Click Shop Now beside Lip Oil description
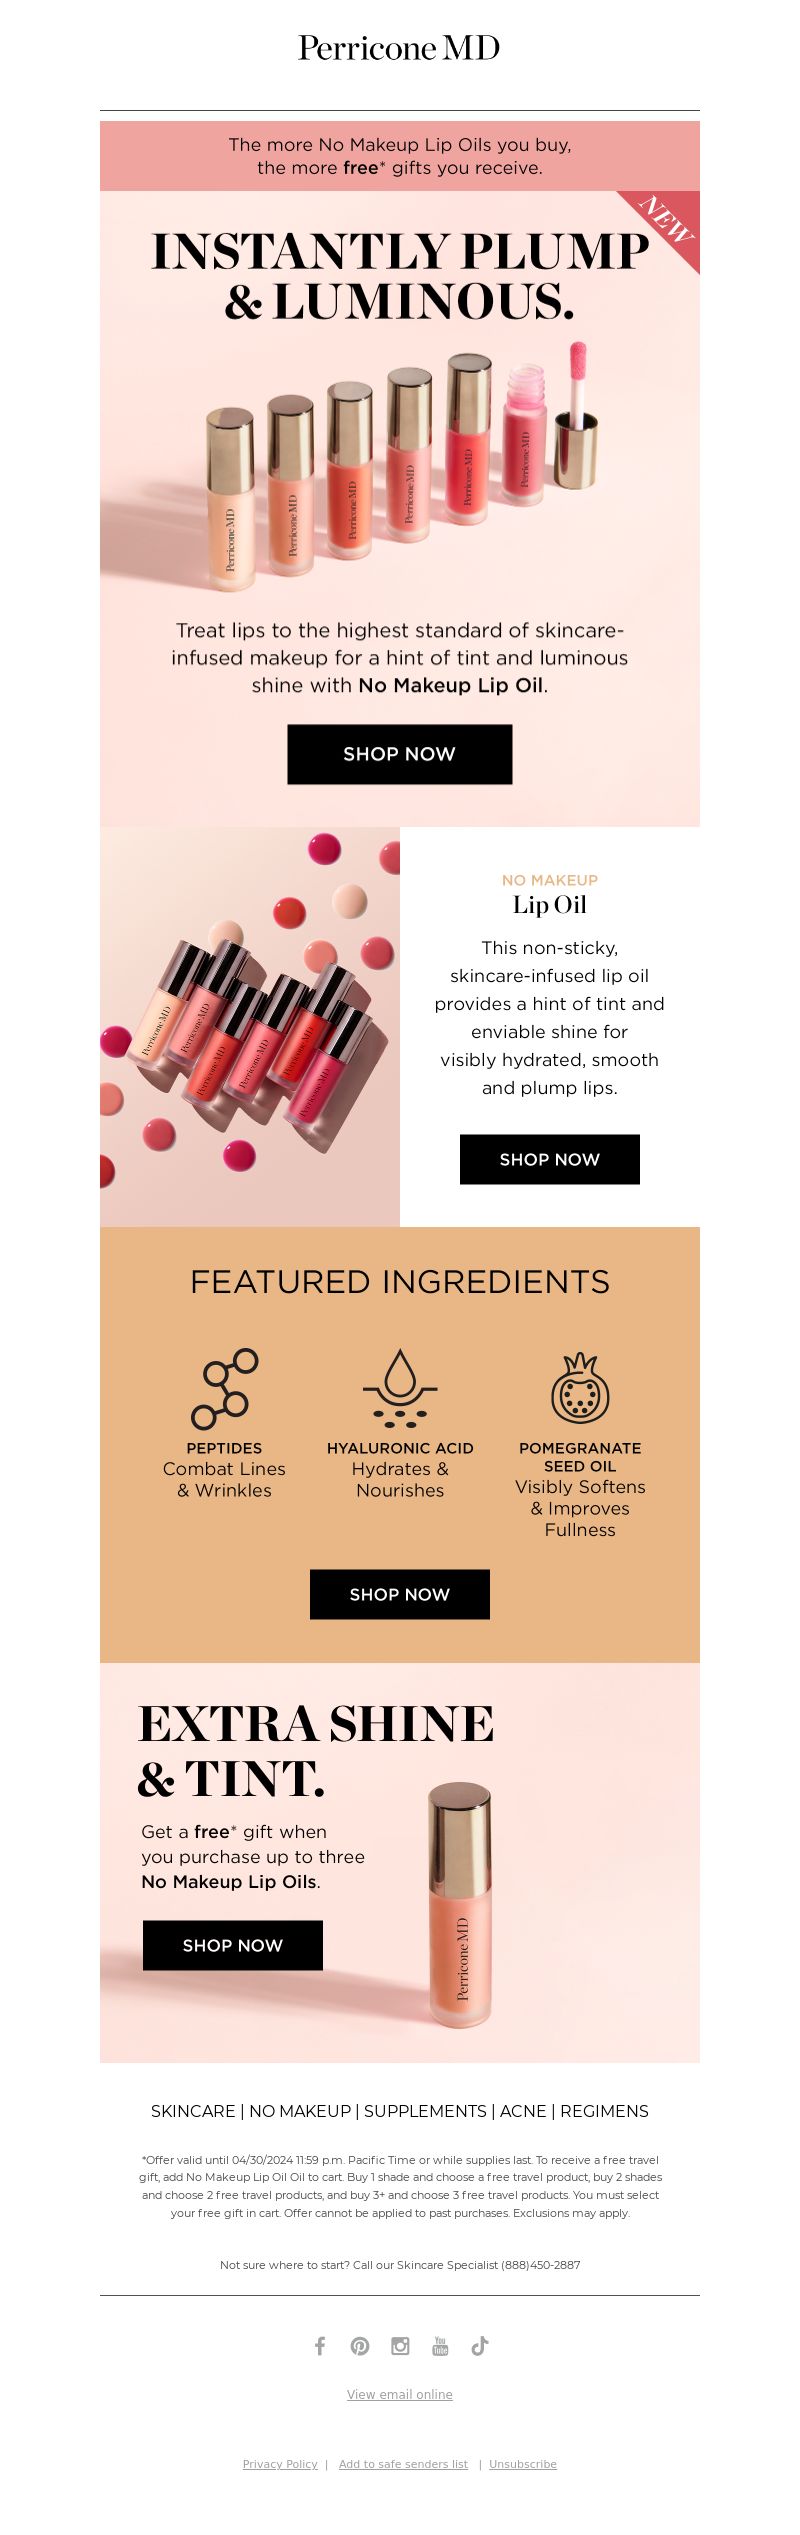The width and height of the screenshot is (800, 2535). 550,1159
